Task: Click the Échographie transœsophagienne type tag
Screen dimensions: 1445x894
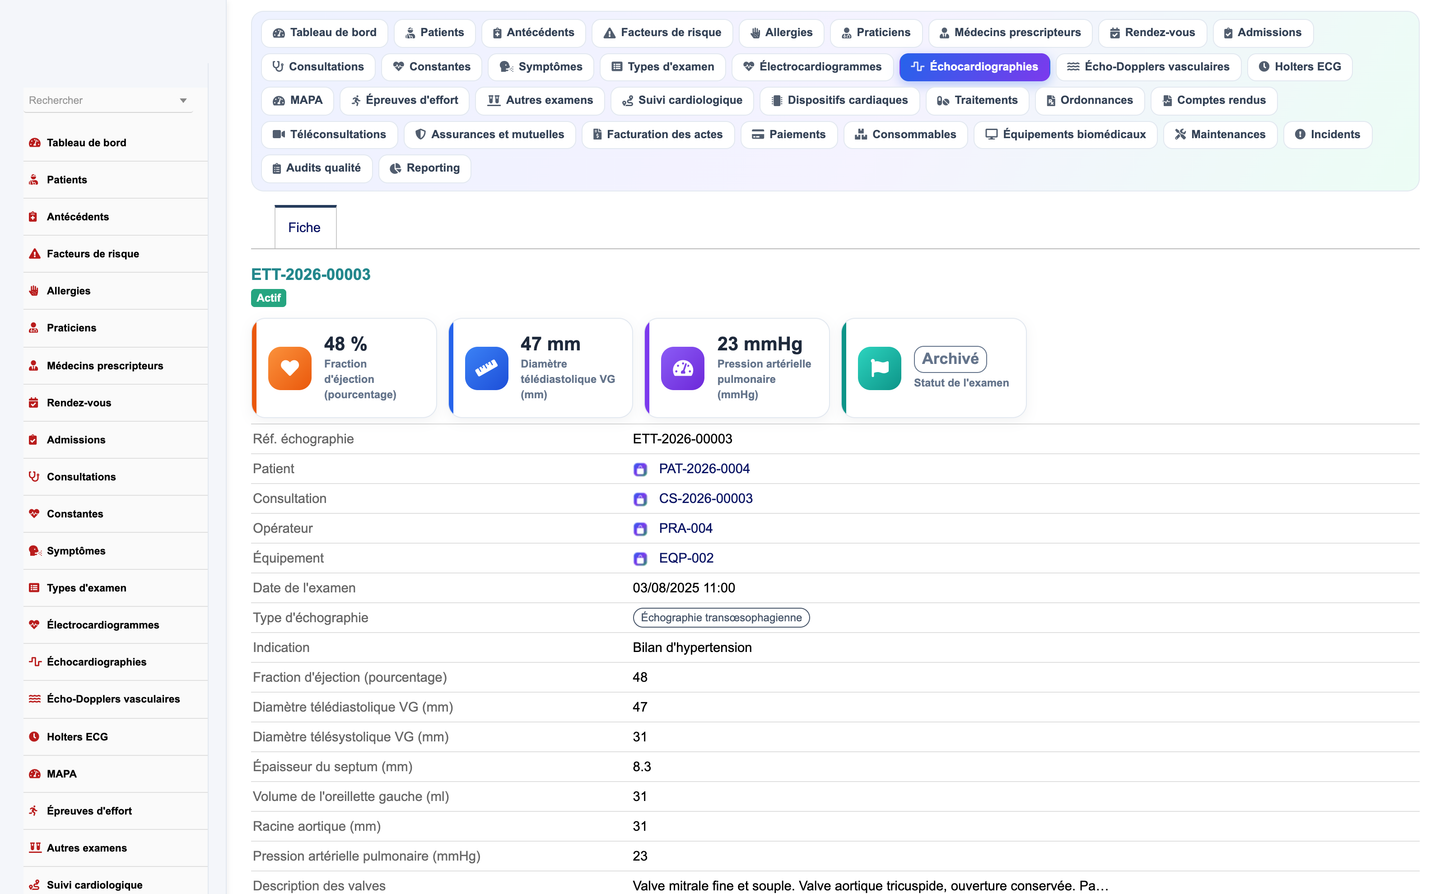Action: [721, 618]
